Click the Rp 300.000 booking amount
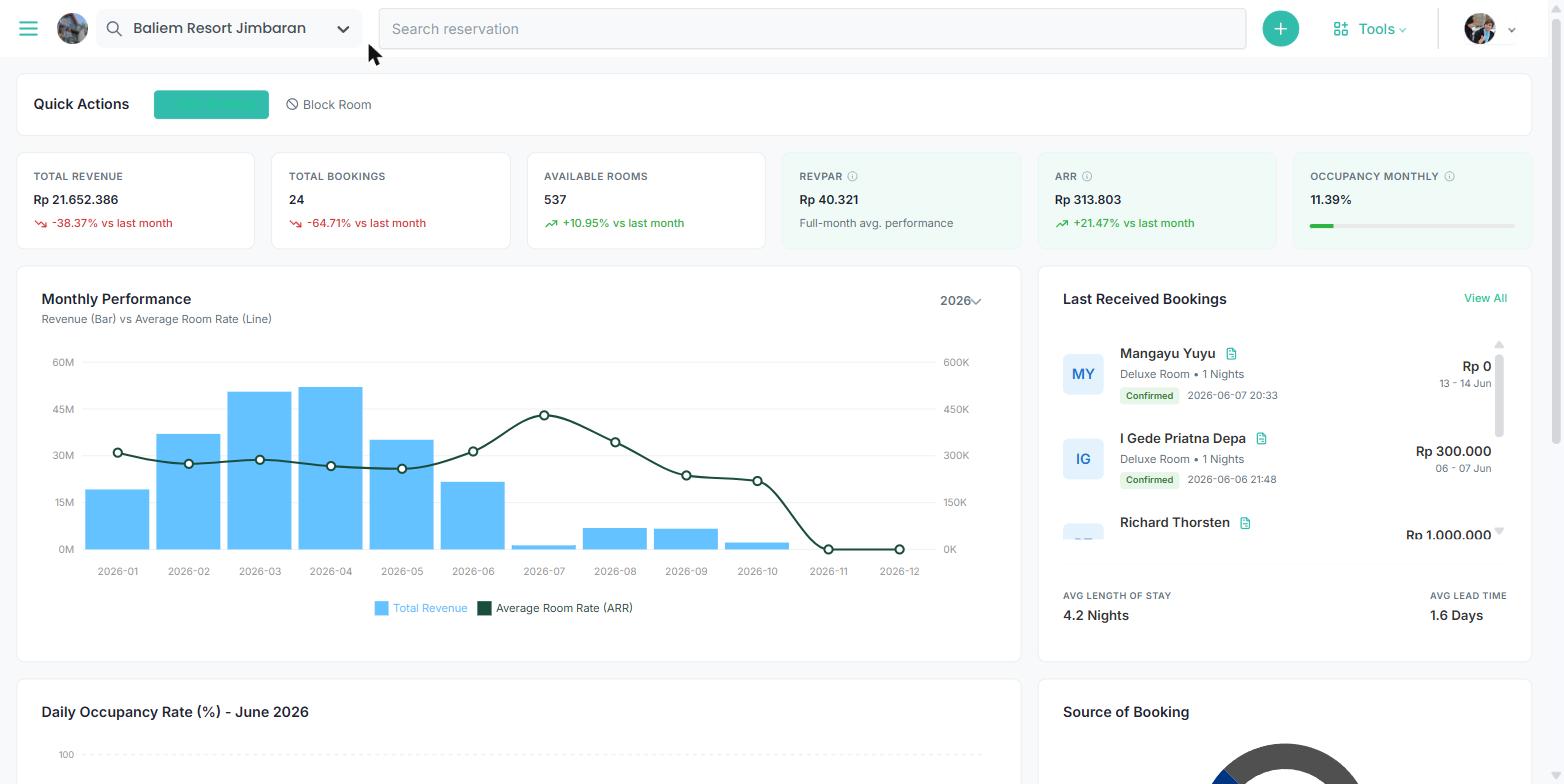Screen dimensions: 1564x784 click(1453, 452)
